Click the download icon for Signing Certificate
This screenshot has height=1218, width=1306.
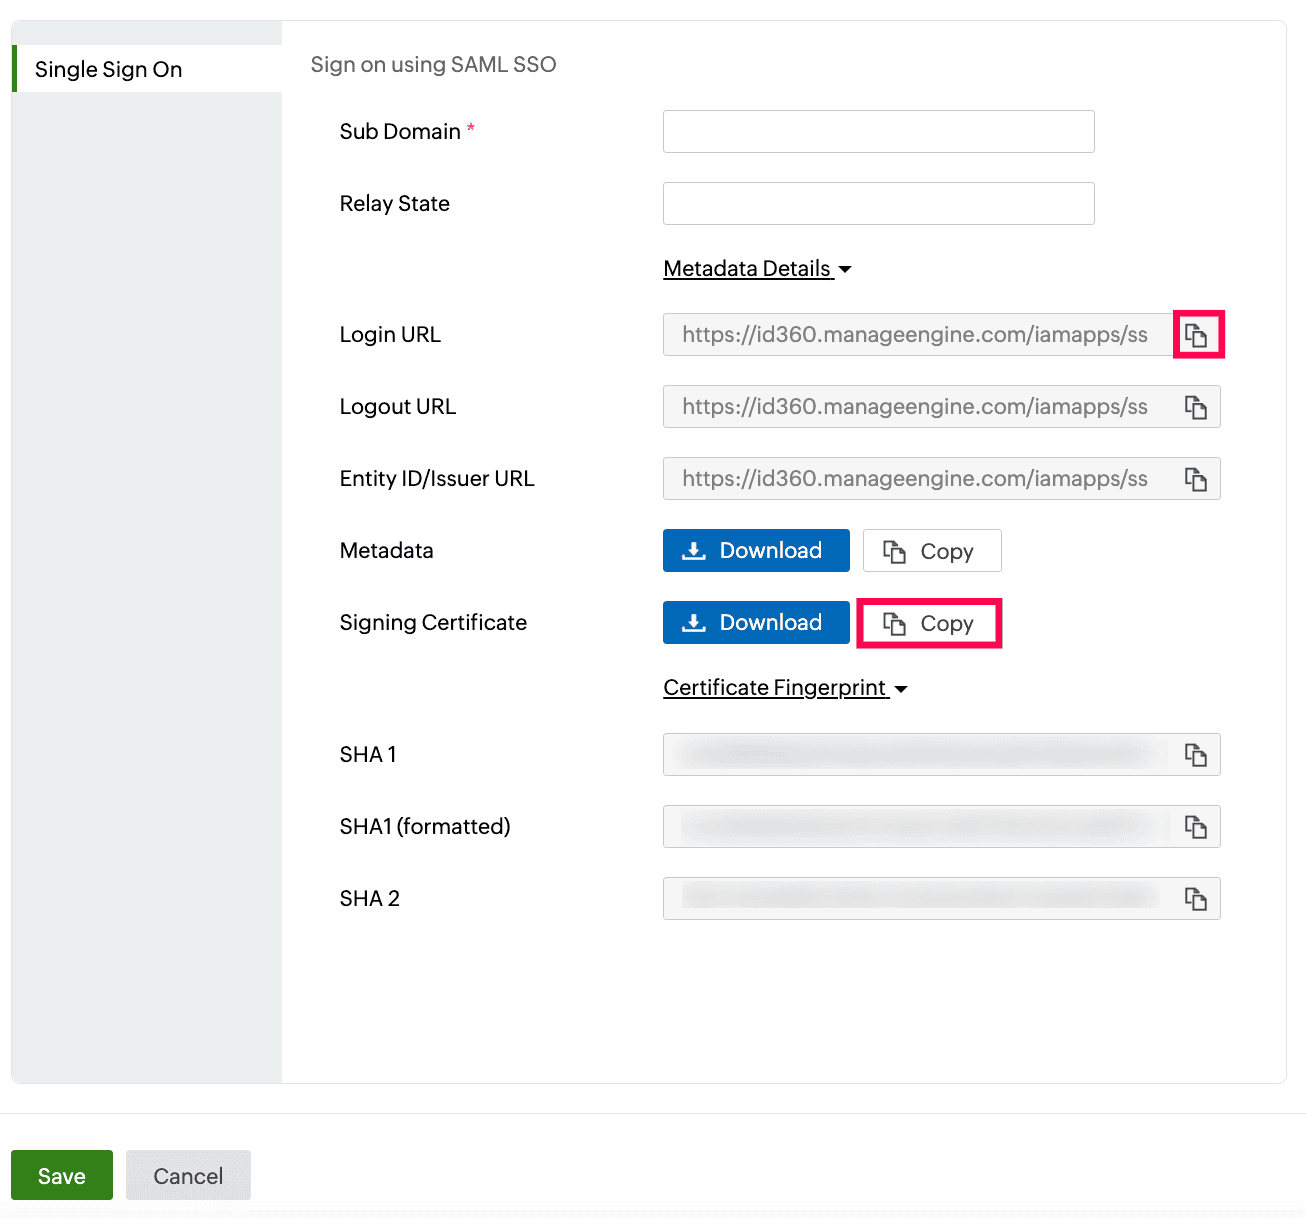click(693, 622)
